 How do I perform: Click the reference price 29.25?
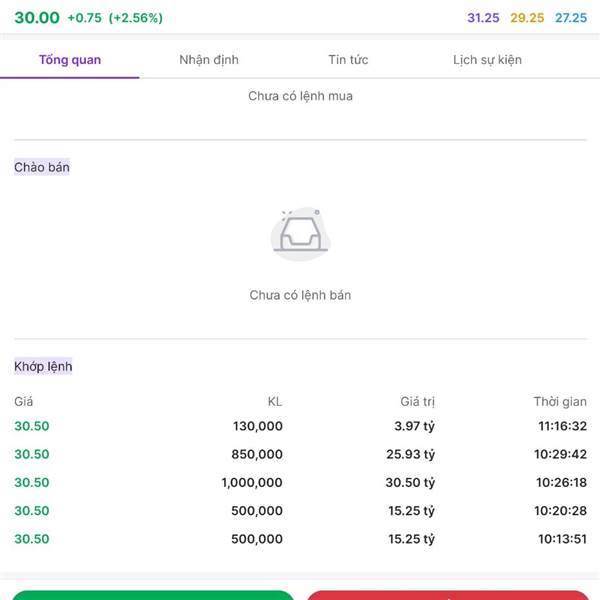click(x=527, y=18)
